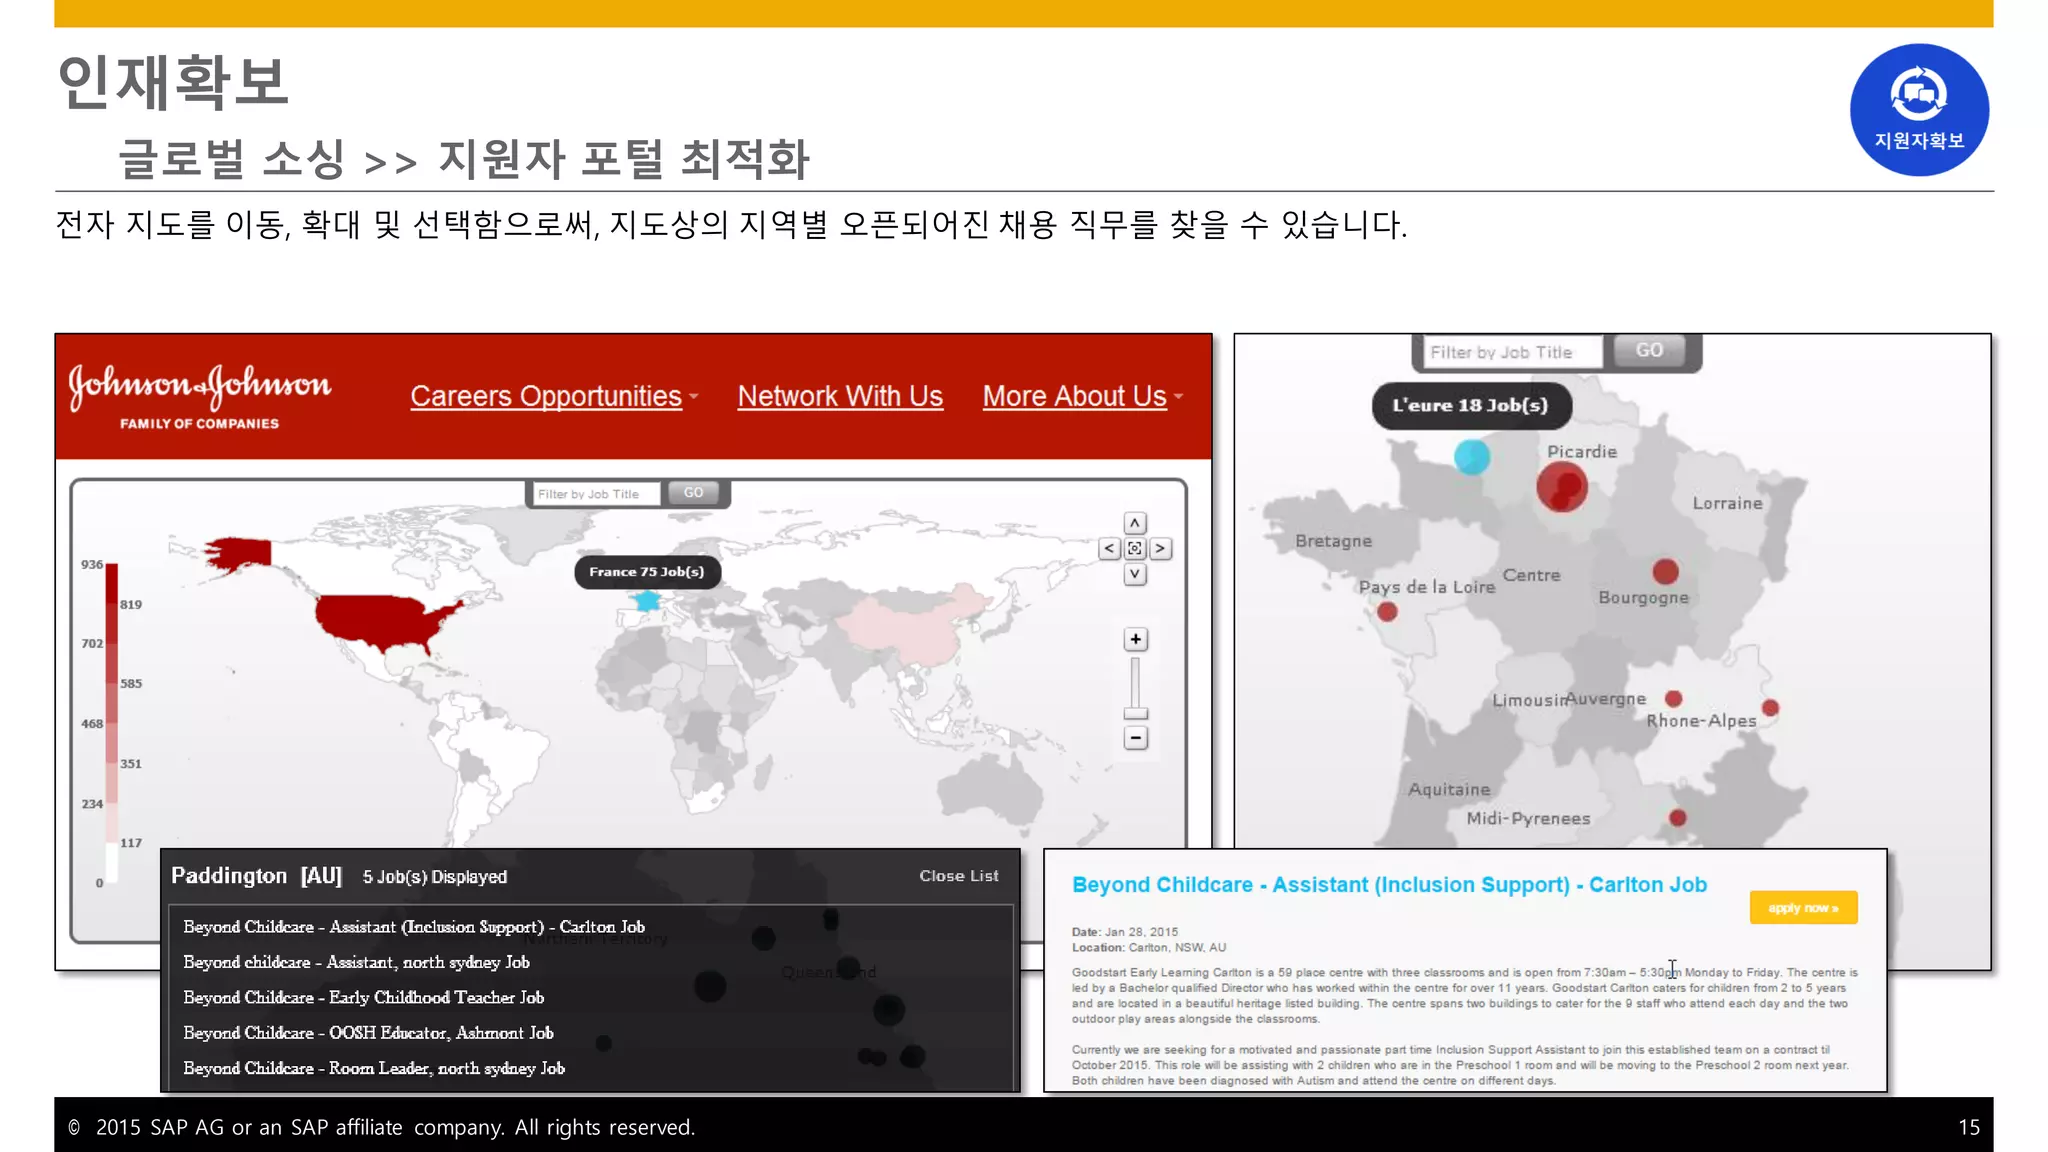This screenshot has height=1152, width=2048.
Task: Open OOSH Educator, Ashmont Job listing
Action: pos(368,1033)
